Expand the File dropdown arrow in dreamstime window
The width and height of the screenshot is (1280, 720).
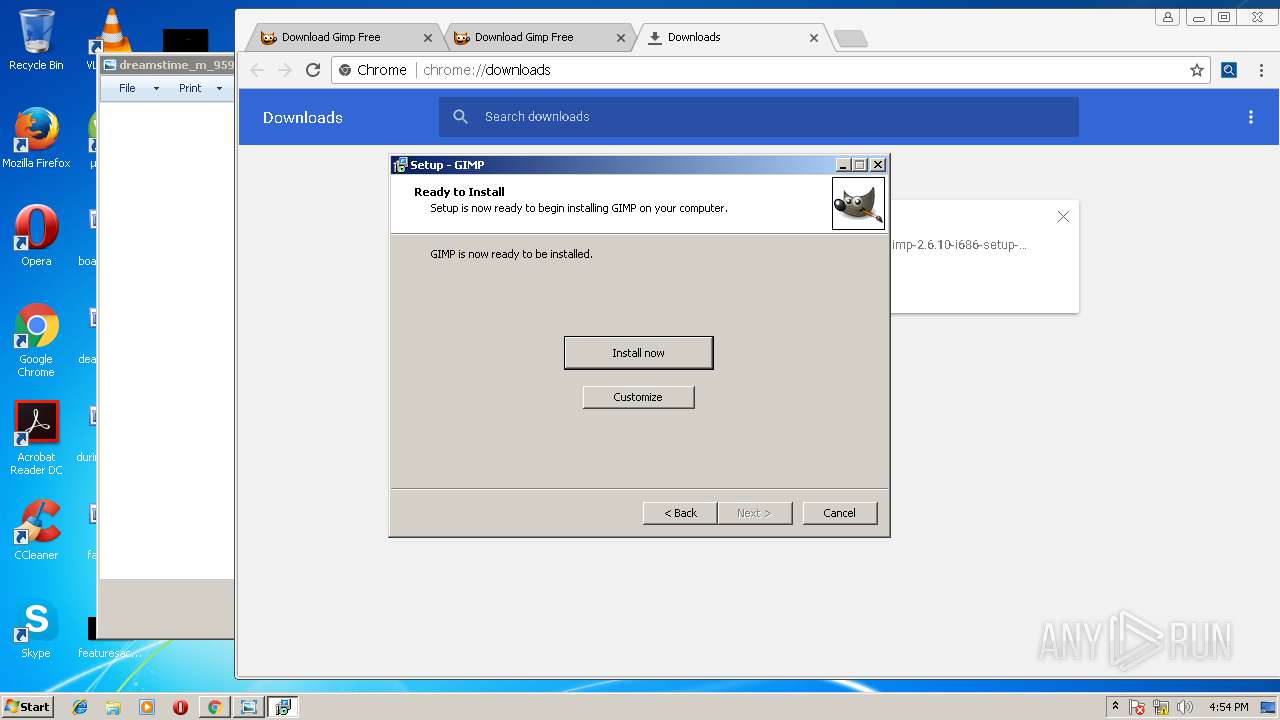click(156, 88)
